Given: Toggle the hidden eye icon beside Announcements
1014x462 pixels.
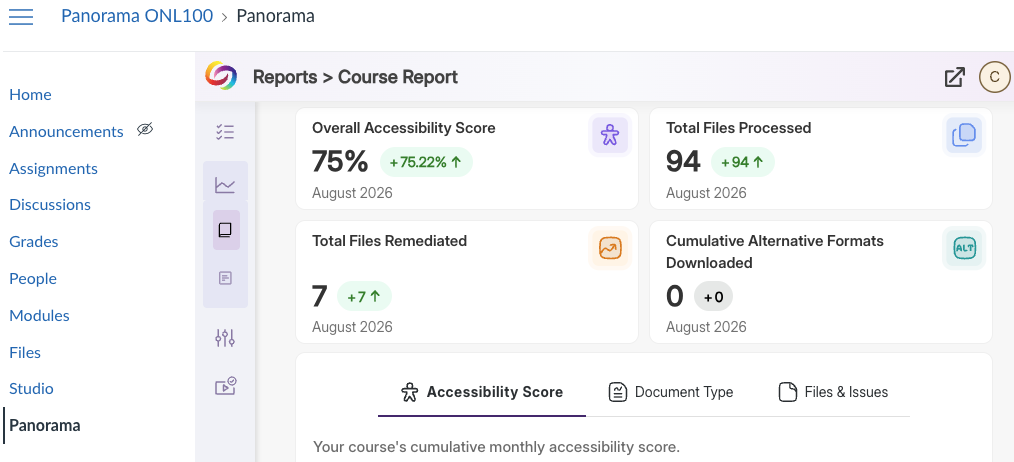Looking at the screenshot, I should pos(145,129).
